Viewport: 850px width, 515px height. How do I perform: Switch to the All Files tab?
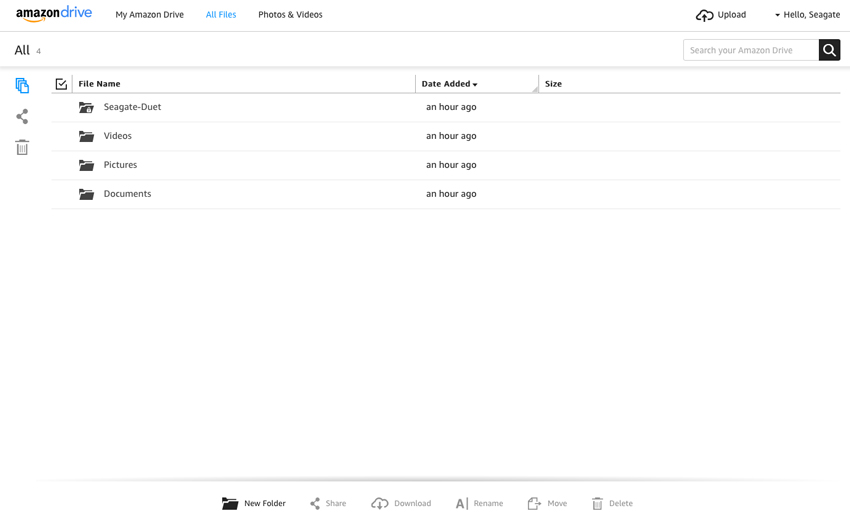click(221, 15)
